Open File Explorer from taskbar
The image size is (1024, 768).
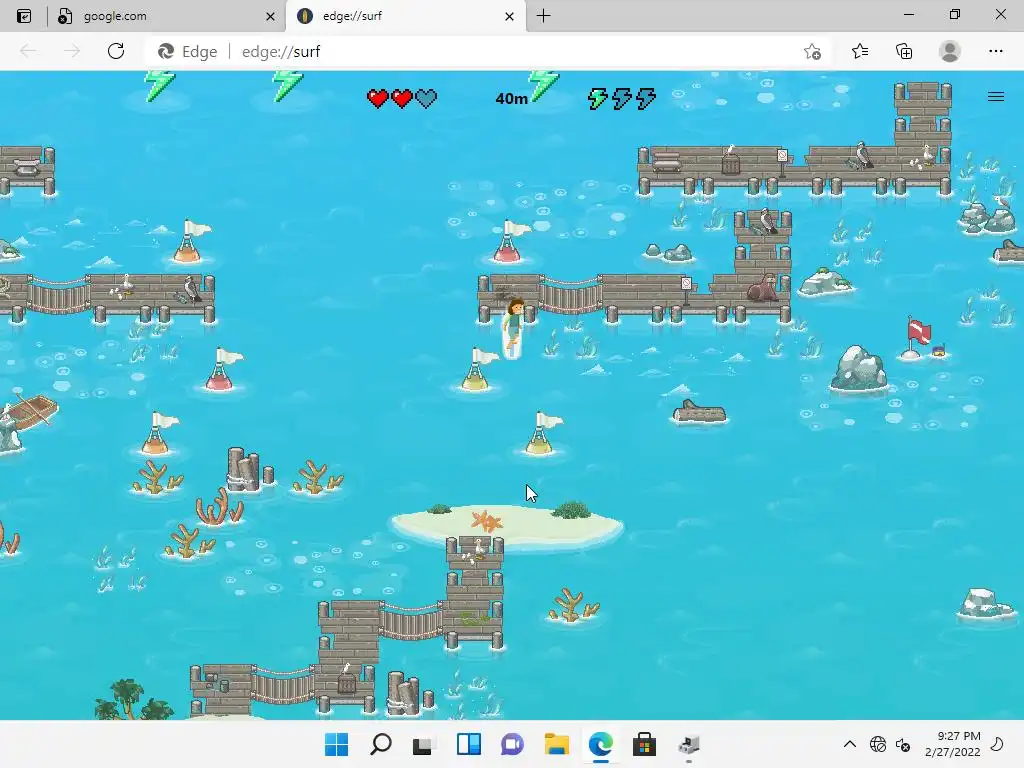pos(556,744)
